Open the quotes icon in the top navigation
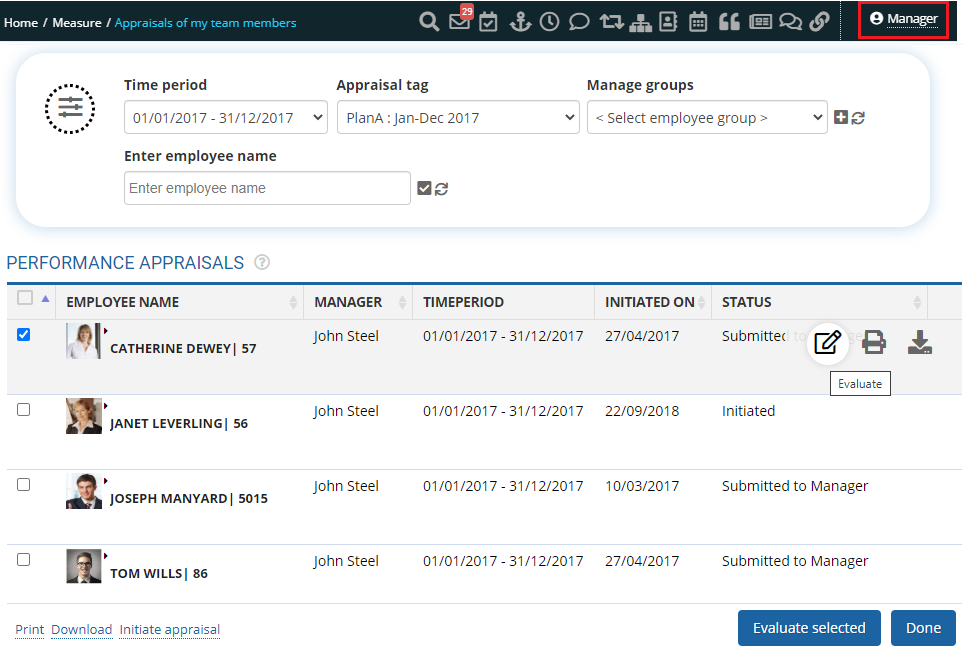This screenshot has height=657, width=964. 730,21
